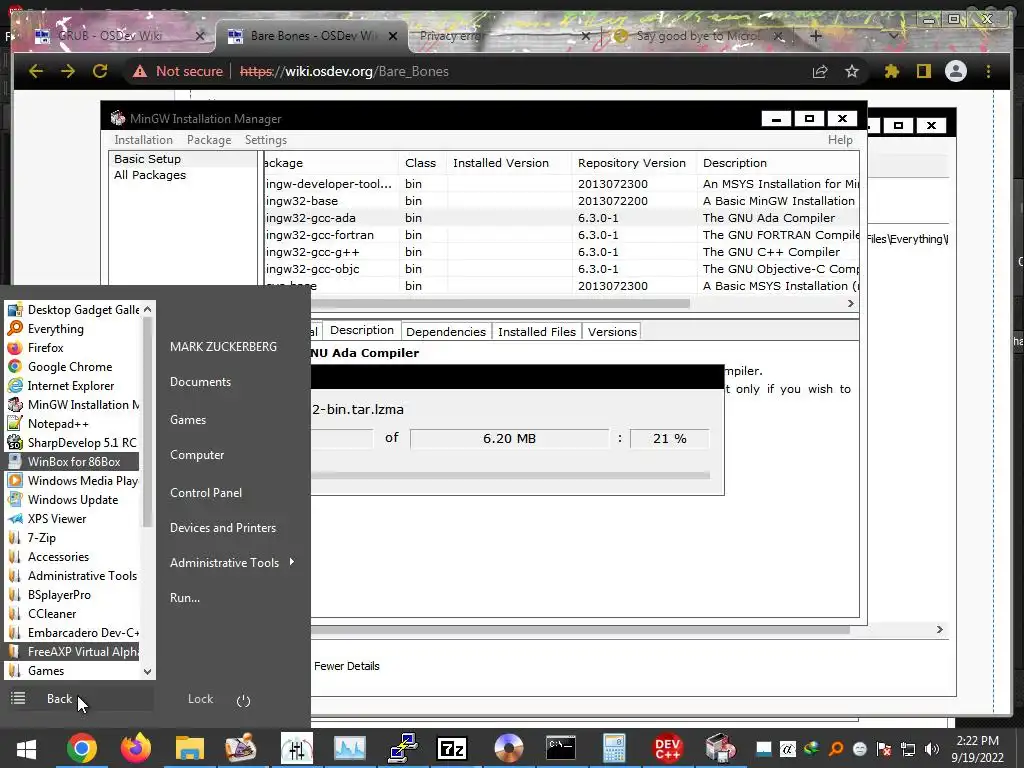This screenshot has height=768, width=1024.
Task: Expand Administrative Tools folder in program list
Action: 72,575
